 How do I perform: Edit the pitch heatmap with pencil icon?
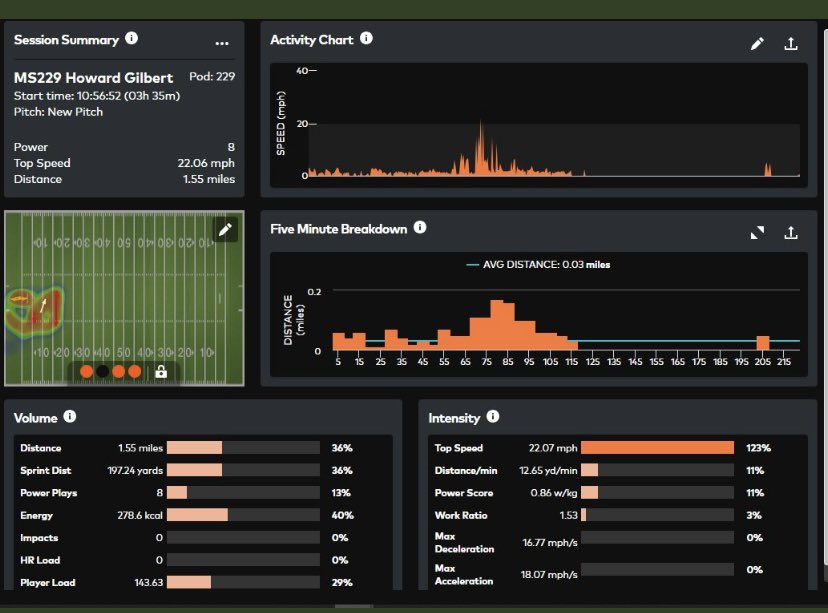pos(225,229)
